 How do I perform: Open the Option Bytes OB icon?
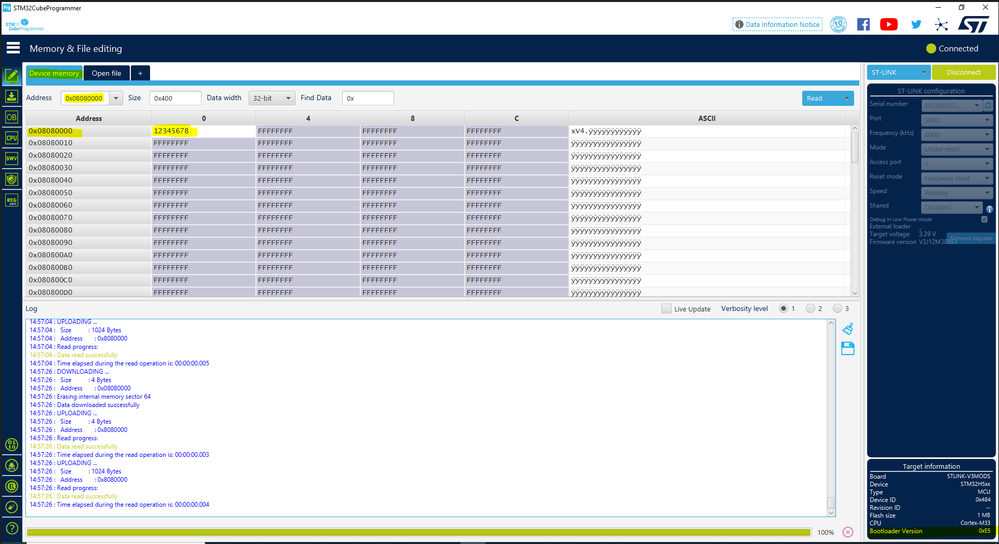point(11,117)
